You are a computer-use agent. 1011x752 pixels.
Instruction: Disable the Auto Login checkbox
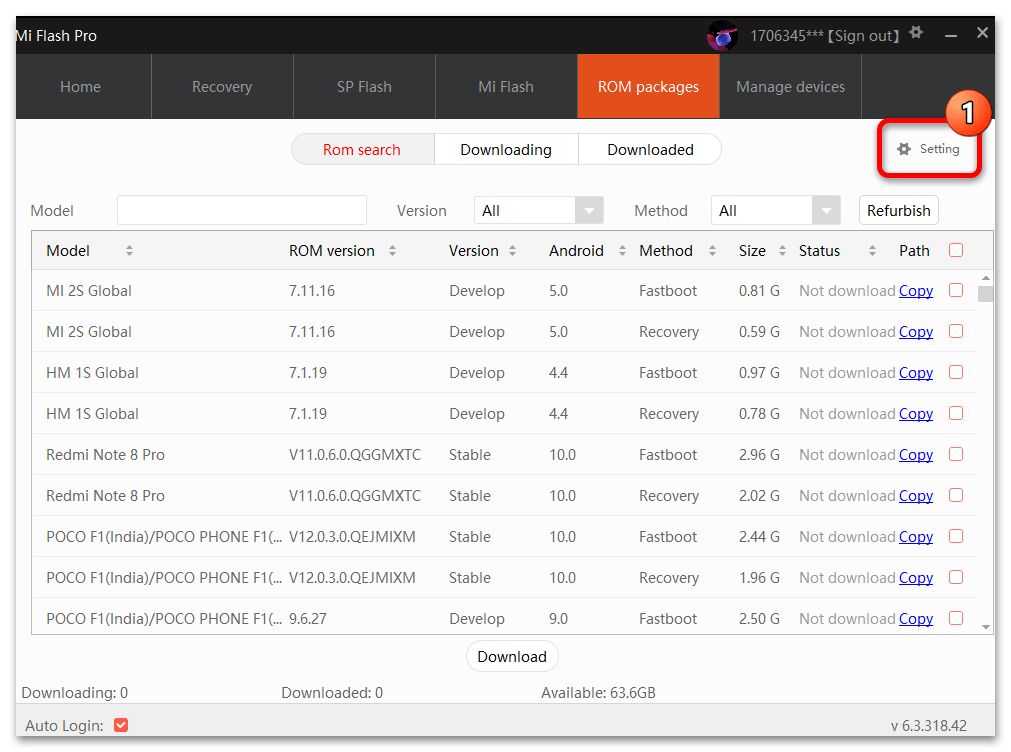(x=121, y=725)
